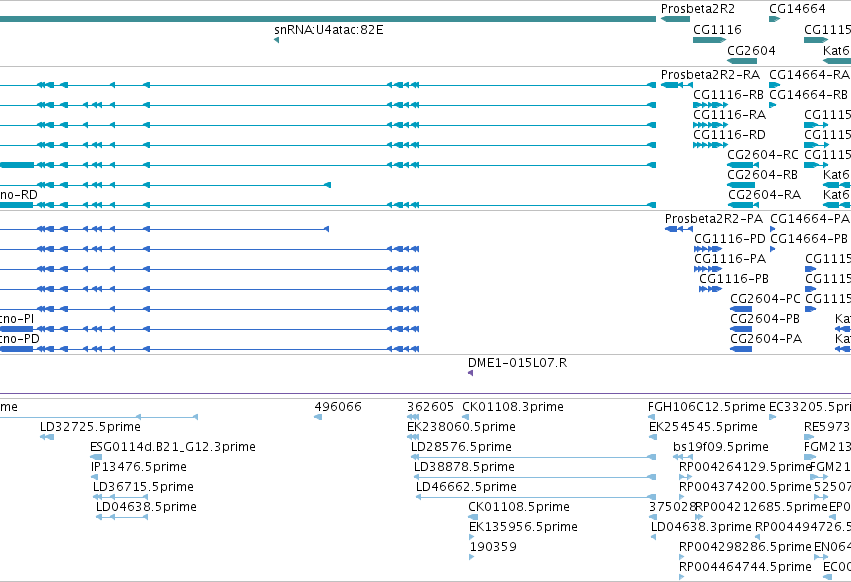Screen dimensions: 851x582
Task: Select polypeptide CG2604-PC
Action: 765,299
